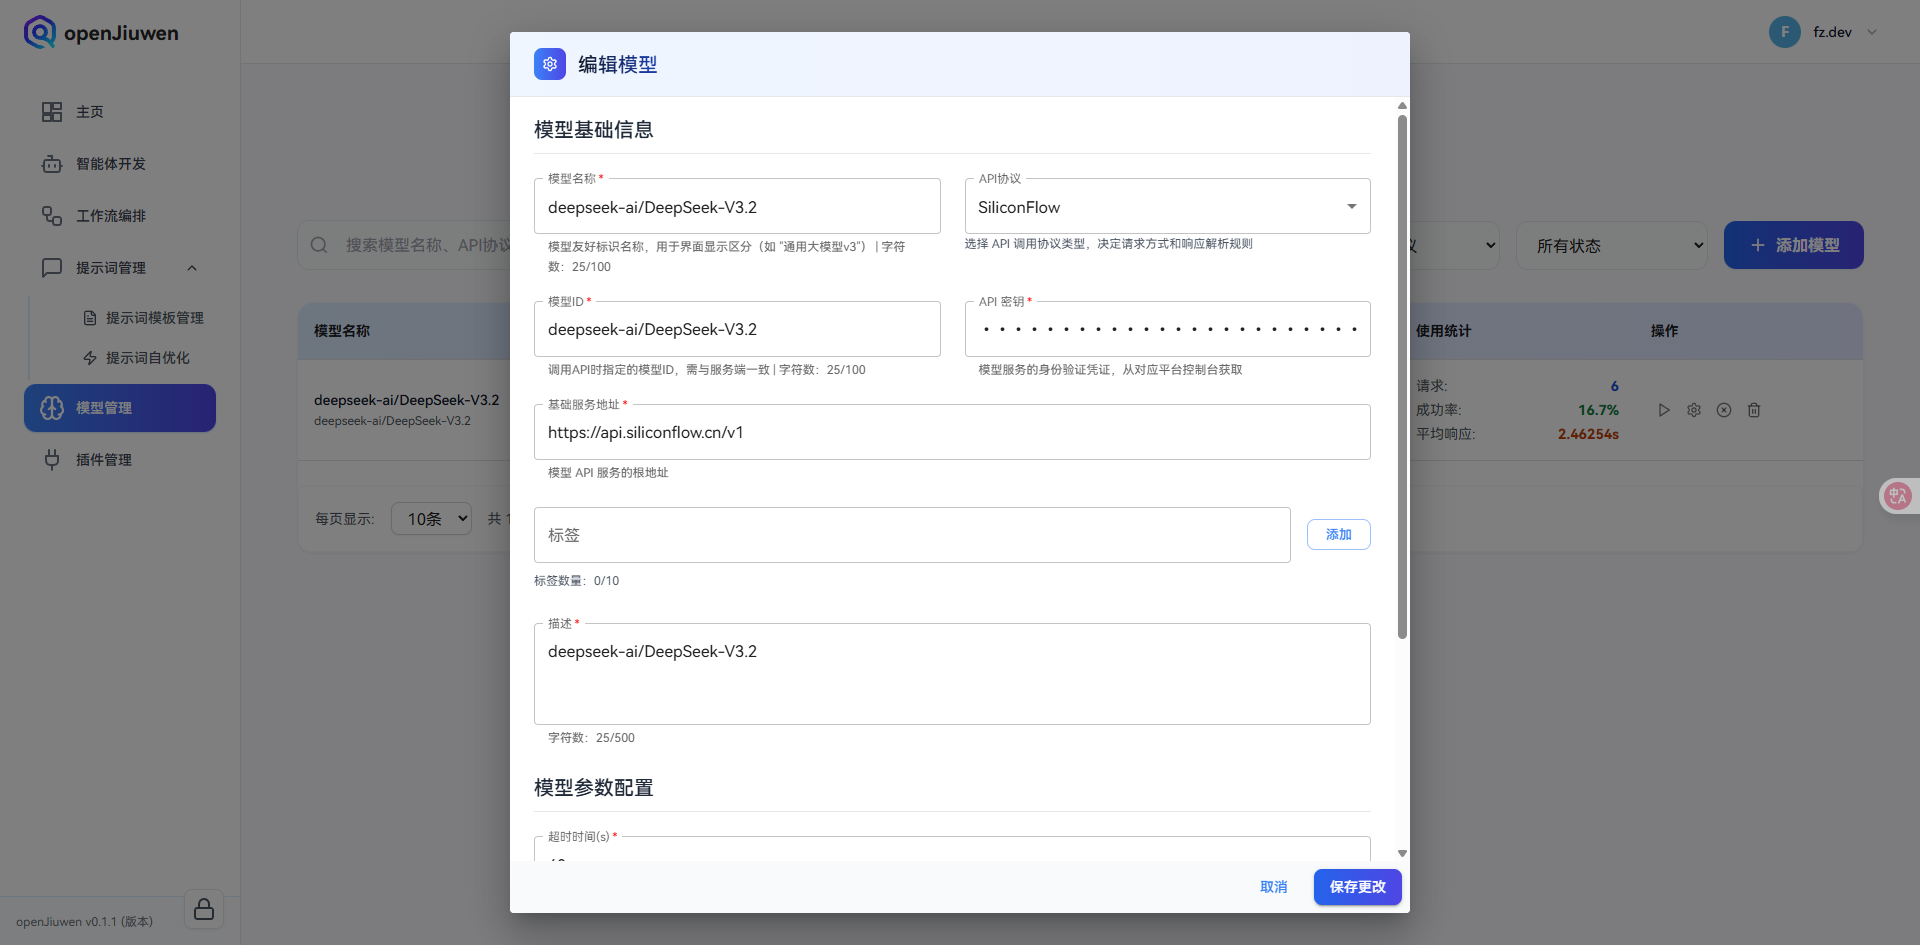Viewport: 1920px width, 945px height.
Task: Click the floating translate icon at right edge
Action: [x=1897, y=495]
